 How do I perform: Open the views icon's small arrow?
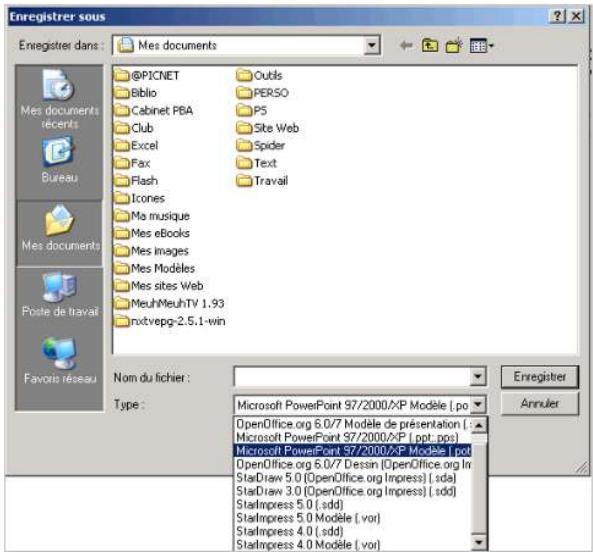[x=491, y=46]
